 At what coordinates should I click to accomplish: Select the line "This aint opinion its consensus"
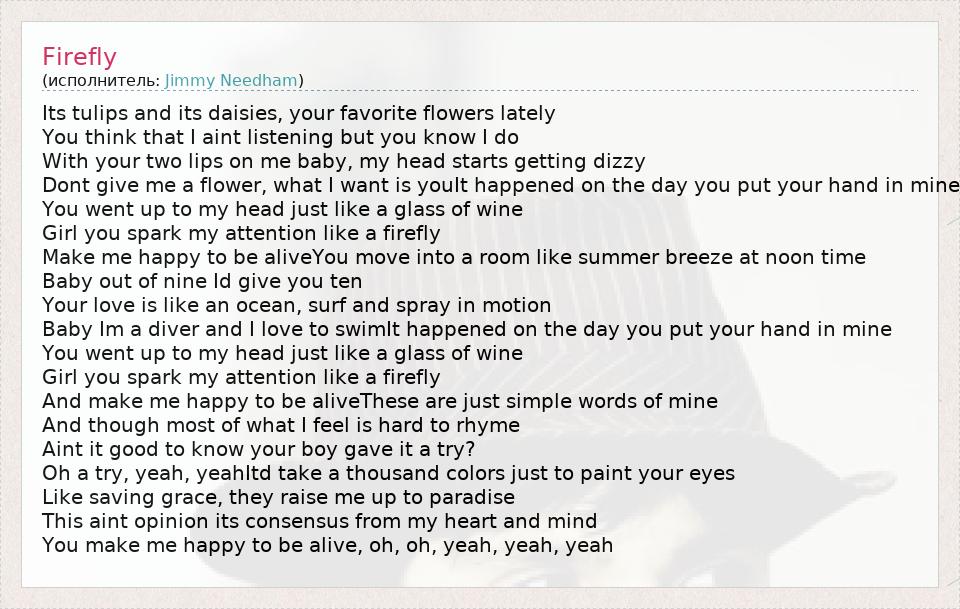(319, 521)
